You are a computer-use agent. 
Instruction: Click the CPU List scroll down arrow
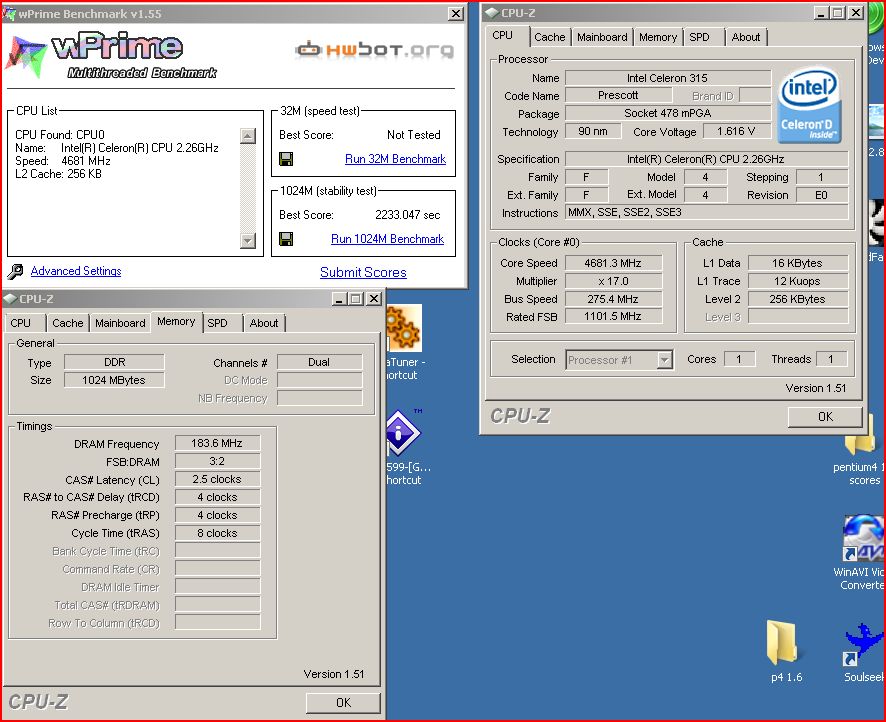click(x=247, y=241)
